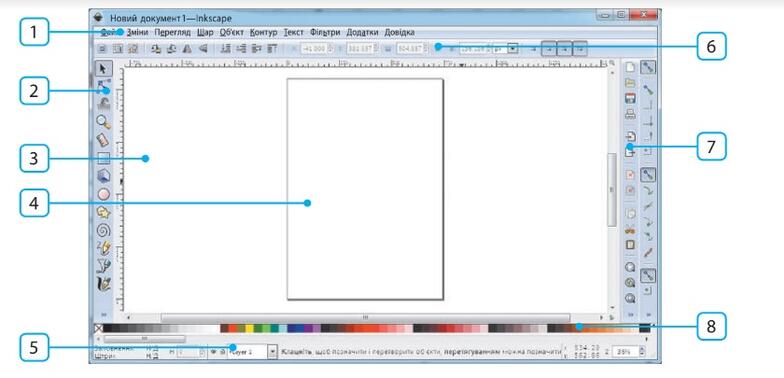The height and width of the screenshot is (378, 784).
Task: Select the 3D Box tool
Action: [104, 176]
